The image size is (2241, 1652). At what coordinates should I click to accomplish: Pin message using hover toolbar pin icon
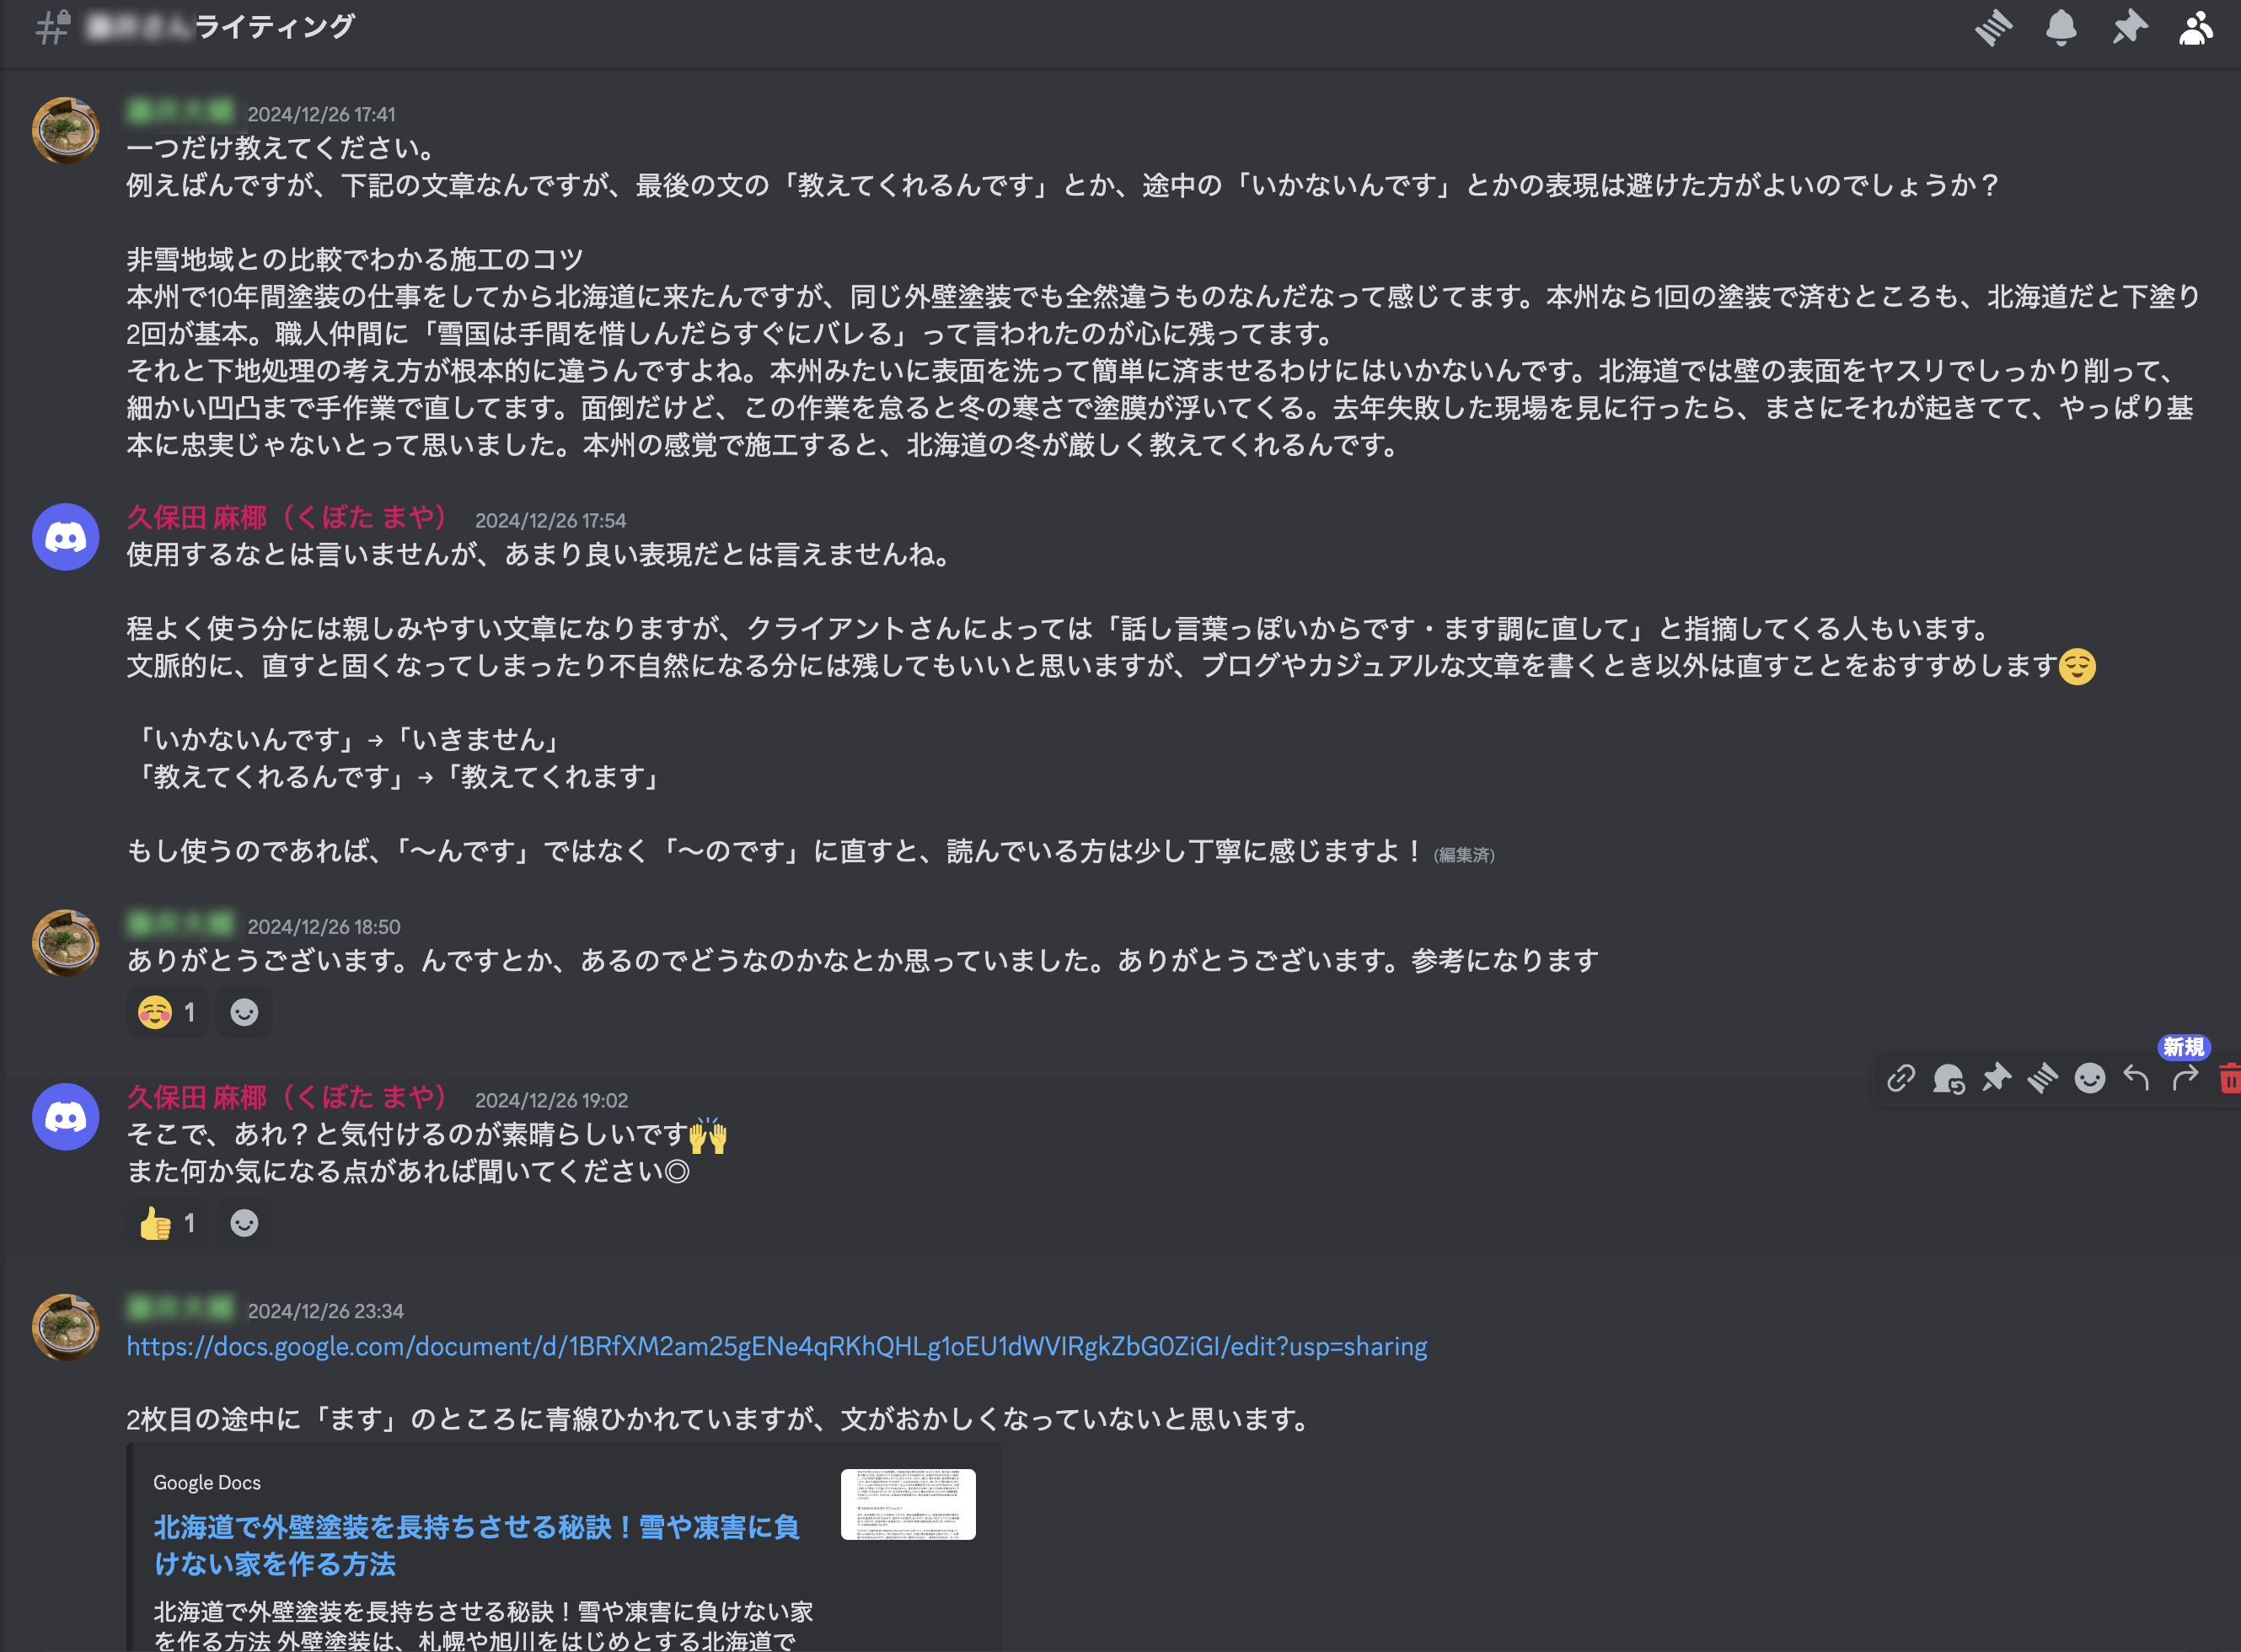pos(1996,1078)
